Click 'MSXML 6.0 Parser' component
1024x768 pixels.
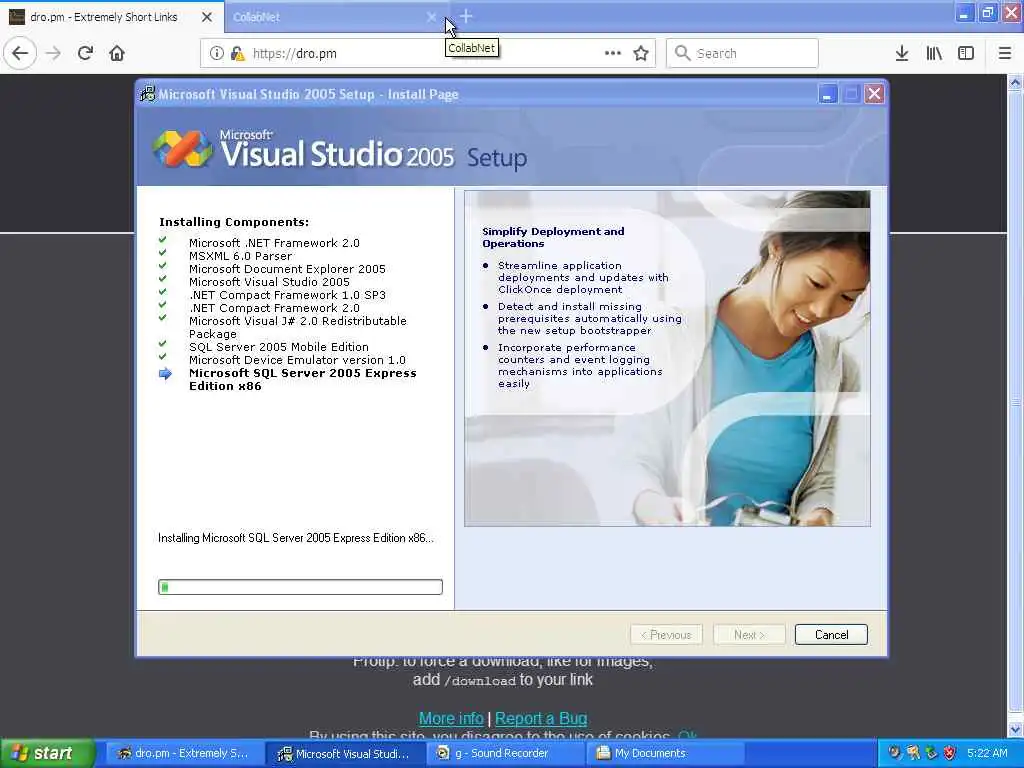pyautogui.click(x=240, y=256)
